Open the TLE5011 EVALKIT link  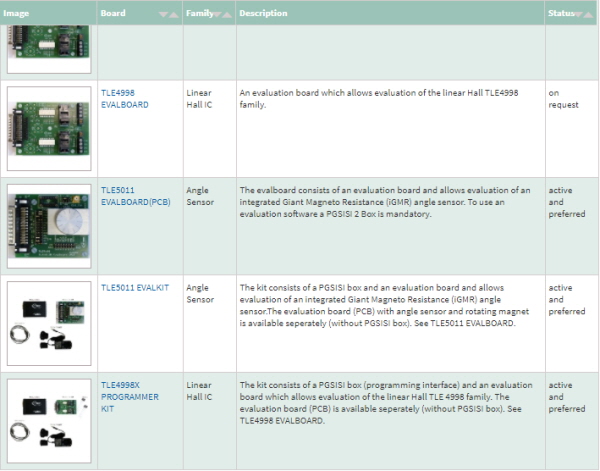click(135, 288)
